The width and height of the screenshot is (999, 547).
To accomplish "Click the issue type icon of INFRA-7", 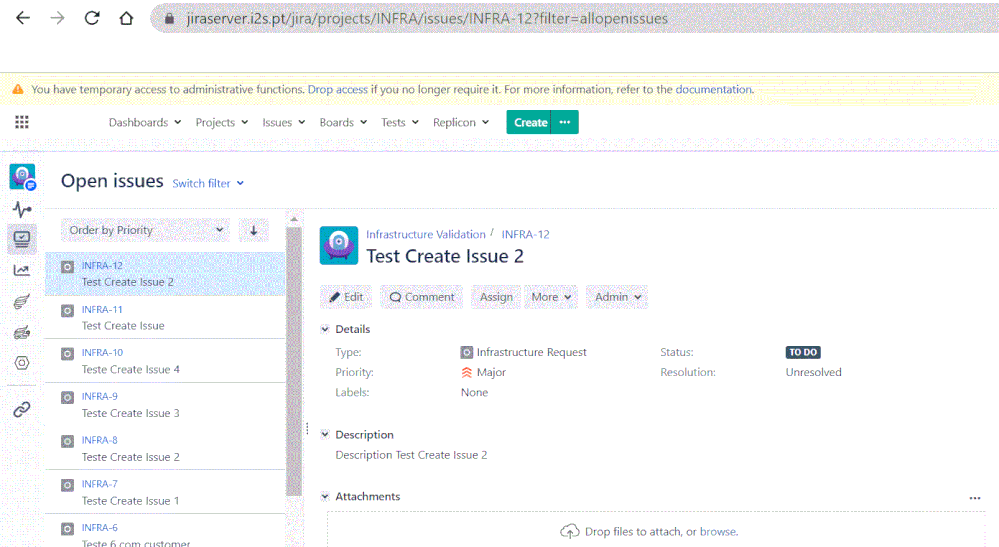I will 68,485.
